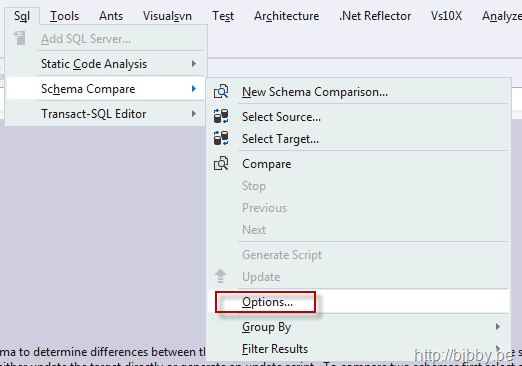Click the Previous menu entry

pyautogui.click(x=358, y=208)
